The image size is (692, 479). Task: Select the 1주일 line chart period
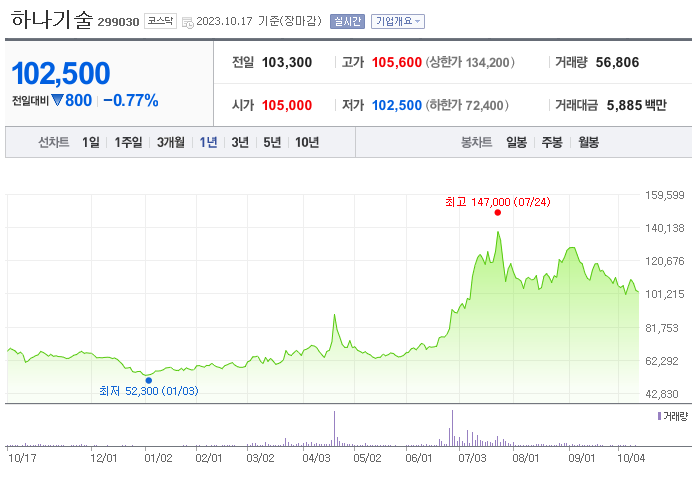[x=128, y=142]
